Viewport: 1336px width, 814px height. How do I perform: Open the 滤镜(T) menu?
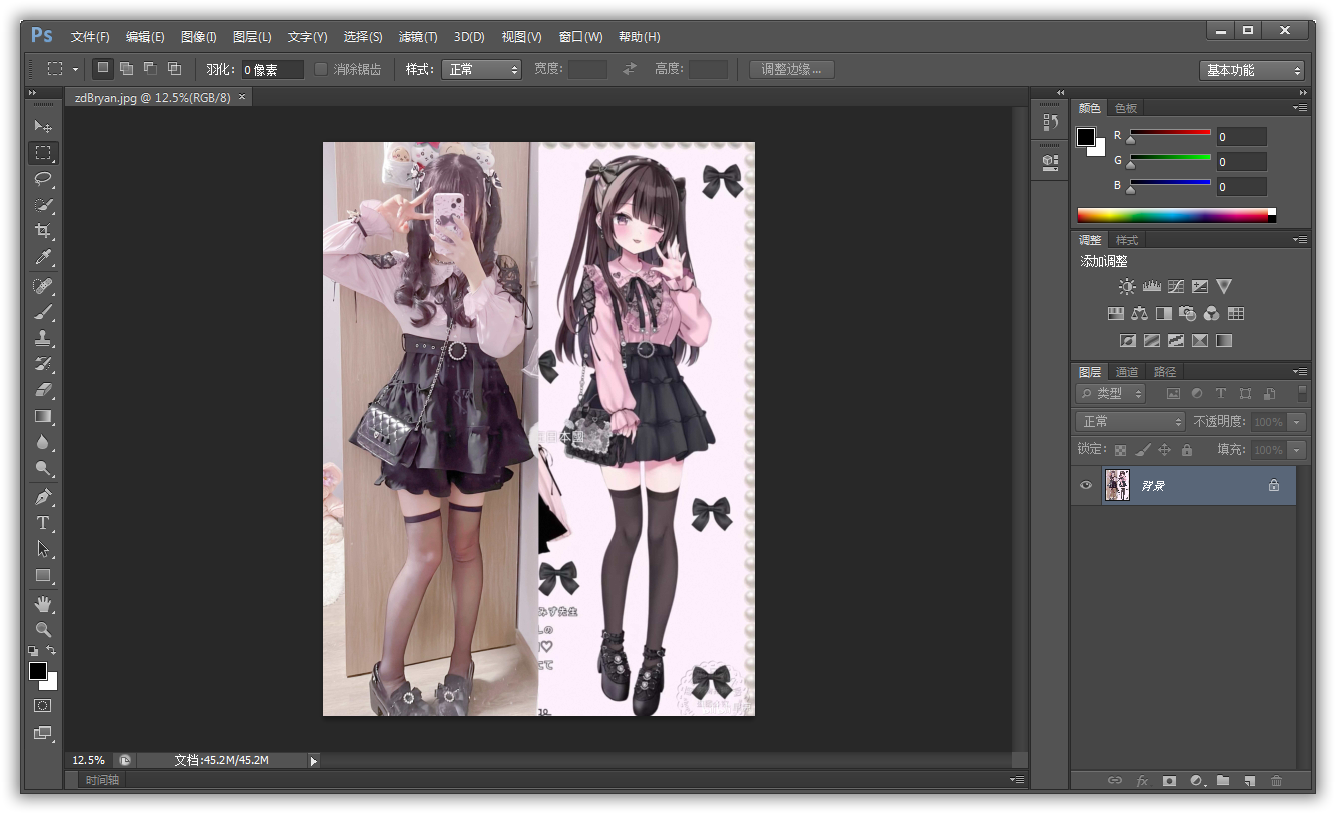[417, 37]
